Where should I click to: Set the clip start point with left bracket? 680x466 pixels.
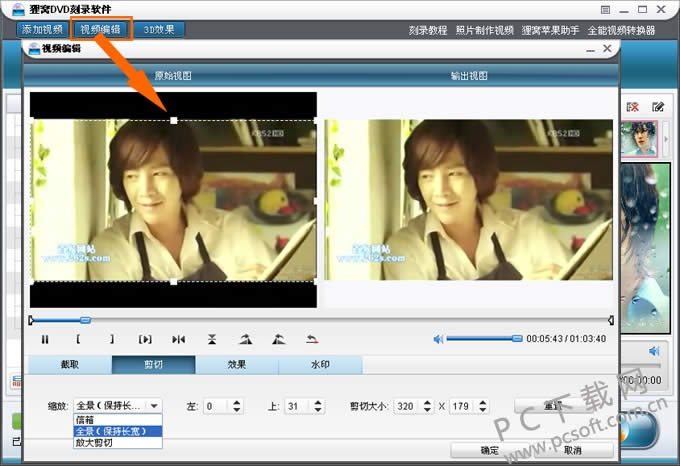[78, 339]
